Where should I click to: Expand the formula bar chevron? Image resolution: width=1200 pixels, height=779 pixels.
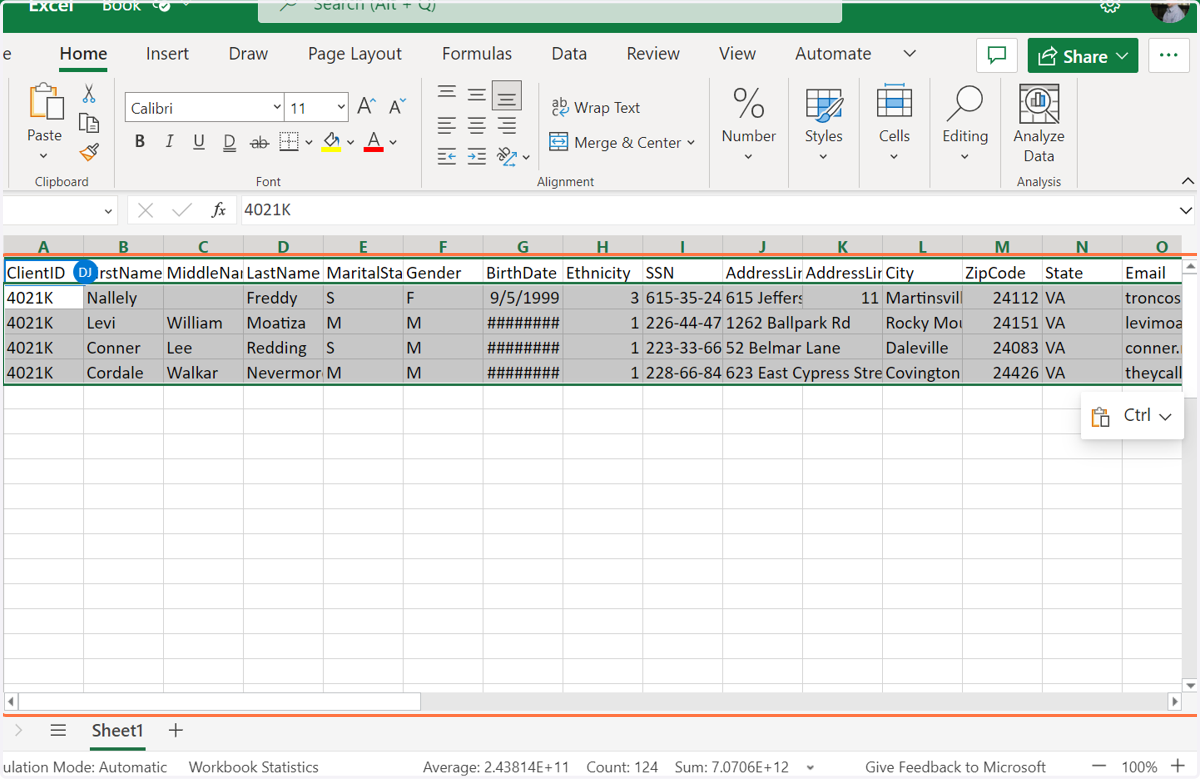1186,211
